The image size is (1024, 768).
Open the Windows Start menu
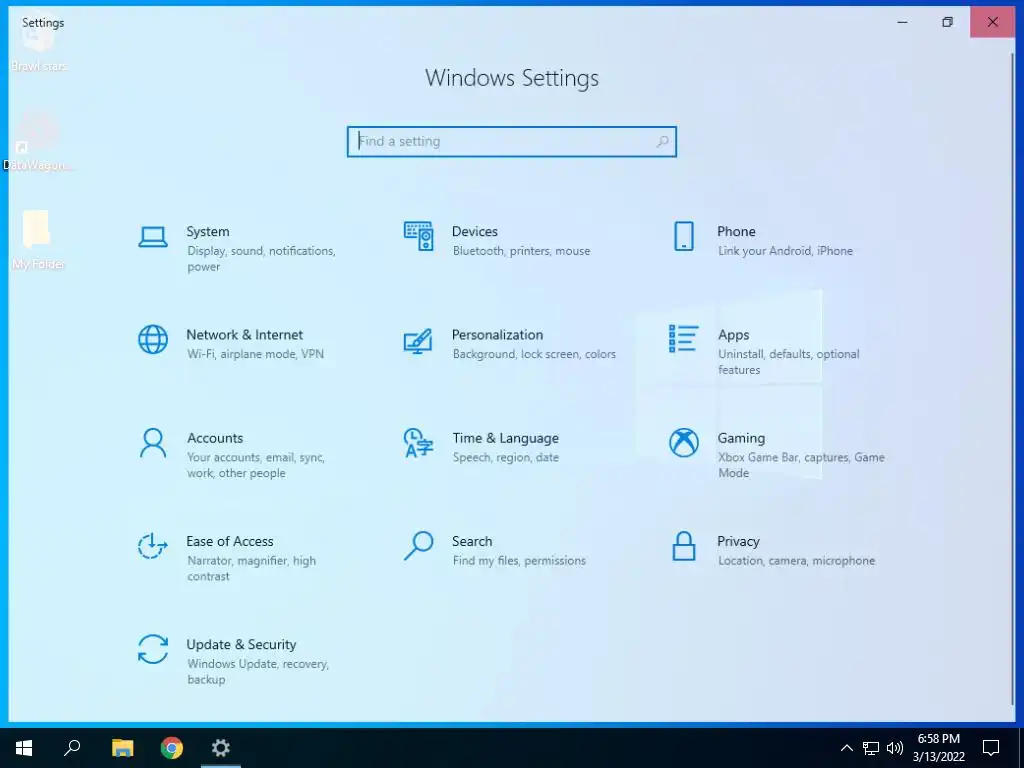[x=24, y=748]
